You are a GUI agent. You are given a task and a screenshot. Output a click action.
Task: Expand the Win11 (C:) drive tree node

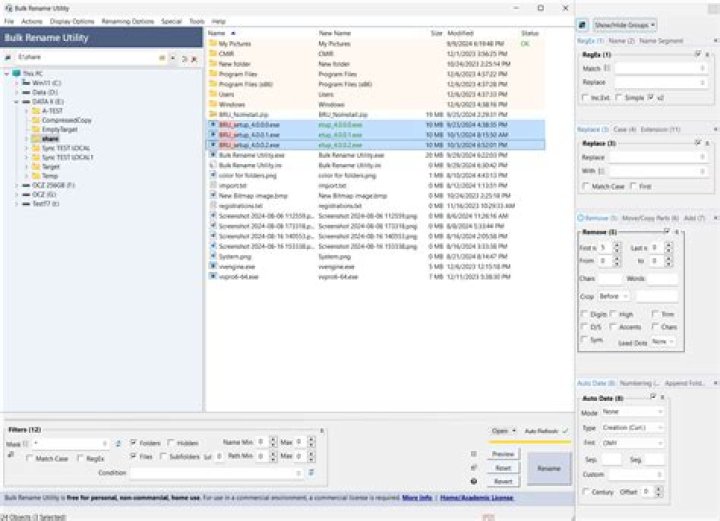[x=17, y=83]
